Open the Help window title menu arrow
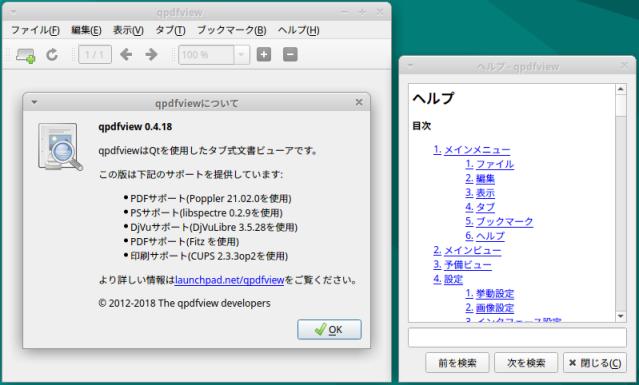This screenshot has height=385, width=639. coord(410,65)
